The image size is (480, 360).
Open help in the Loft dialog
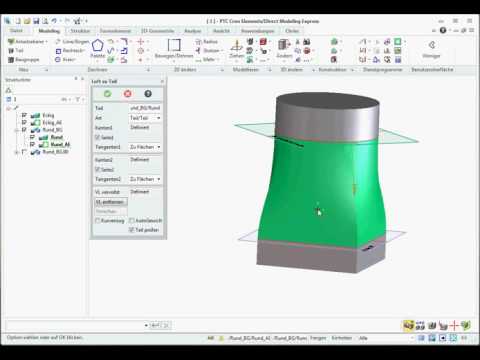pos(148,94)
